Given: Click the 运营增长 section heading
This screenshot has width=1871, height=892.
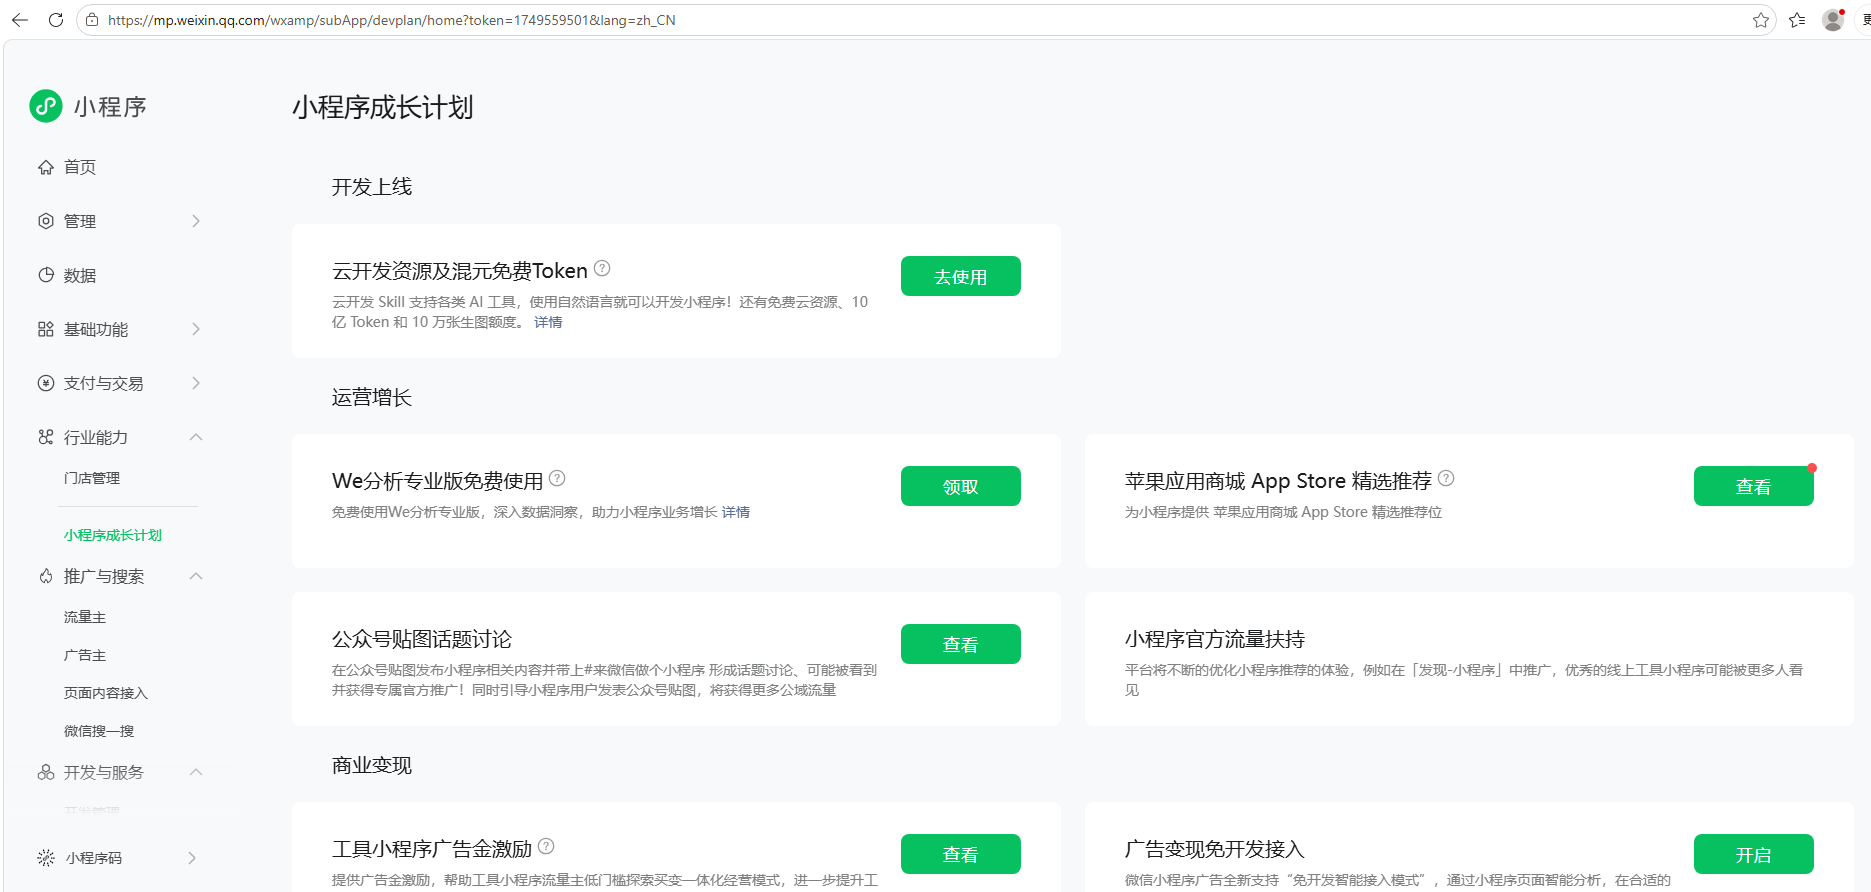Looking at the screenshot, I should point(372,397).
